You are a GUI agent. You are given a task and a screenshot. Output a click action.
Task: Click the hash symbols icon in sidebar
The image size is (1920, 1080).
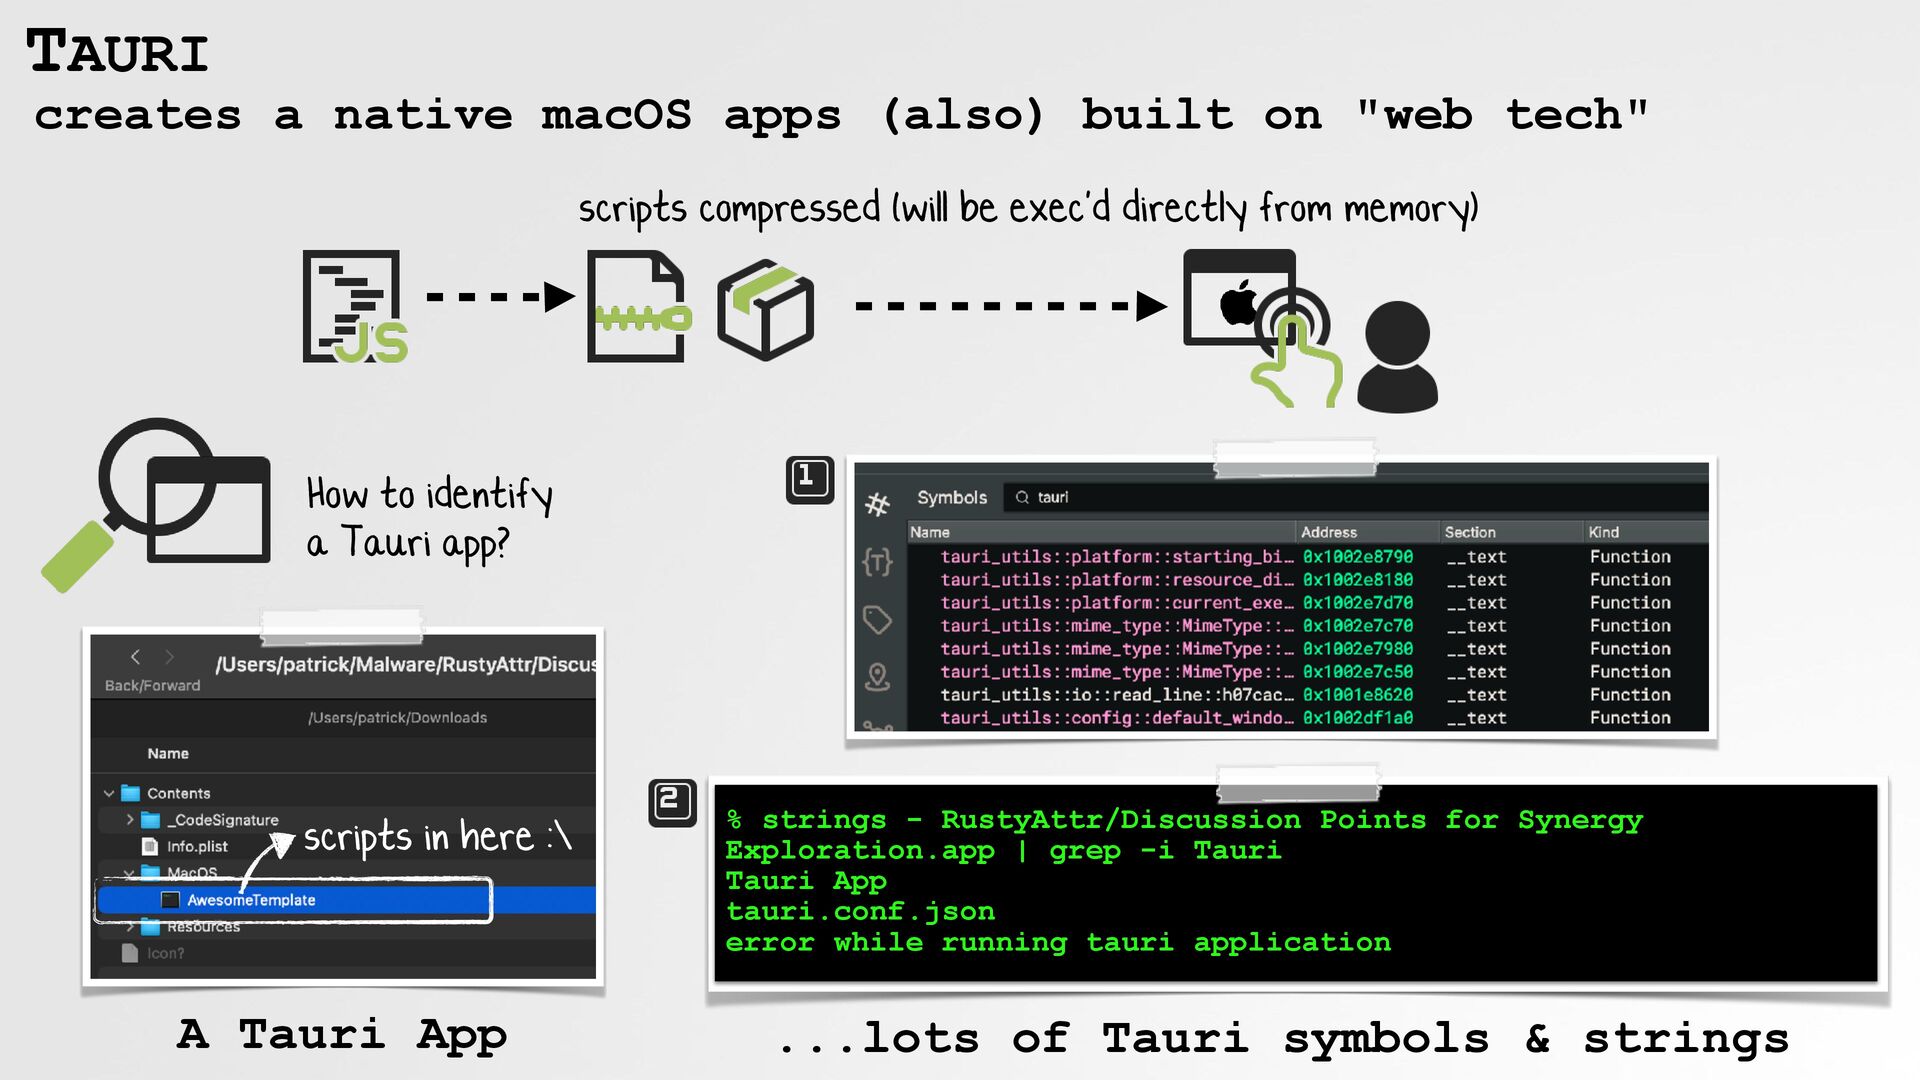(877, 504)
